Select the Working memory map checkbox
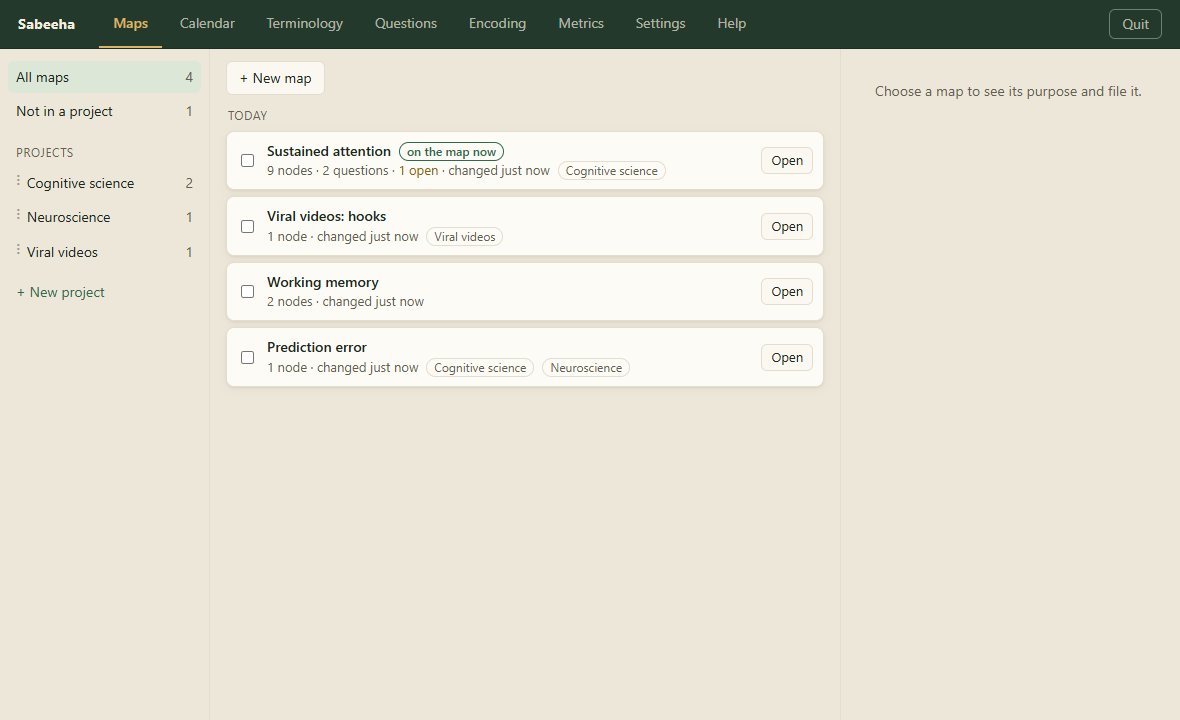Image resolution: width=1180 pixels, height=720 pixels. pos(248,291)
